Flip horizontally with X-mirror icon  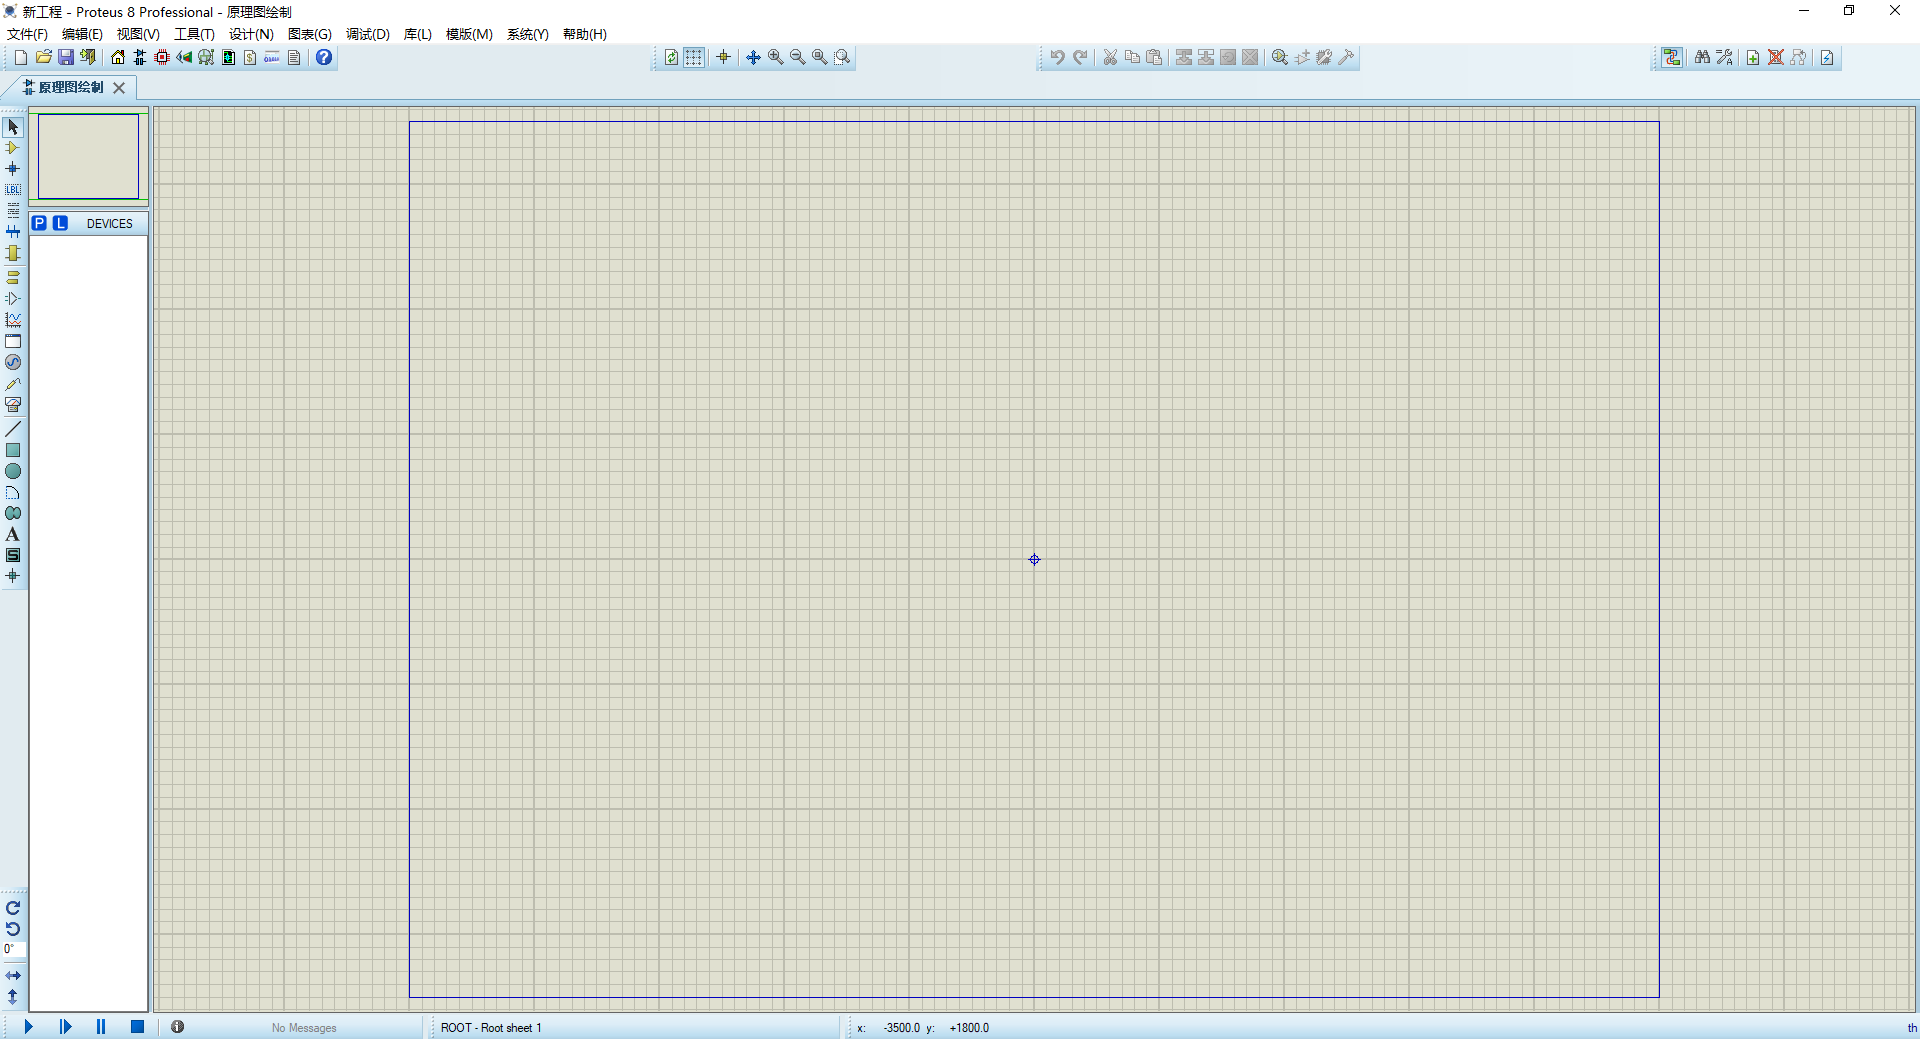click(13, 975)
